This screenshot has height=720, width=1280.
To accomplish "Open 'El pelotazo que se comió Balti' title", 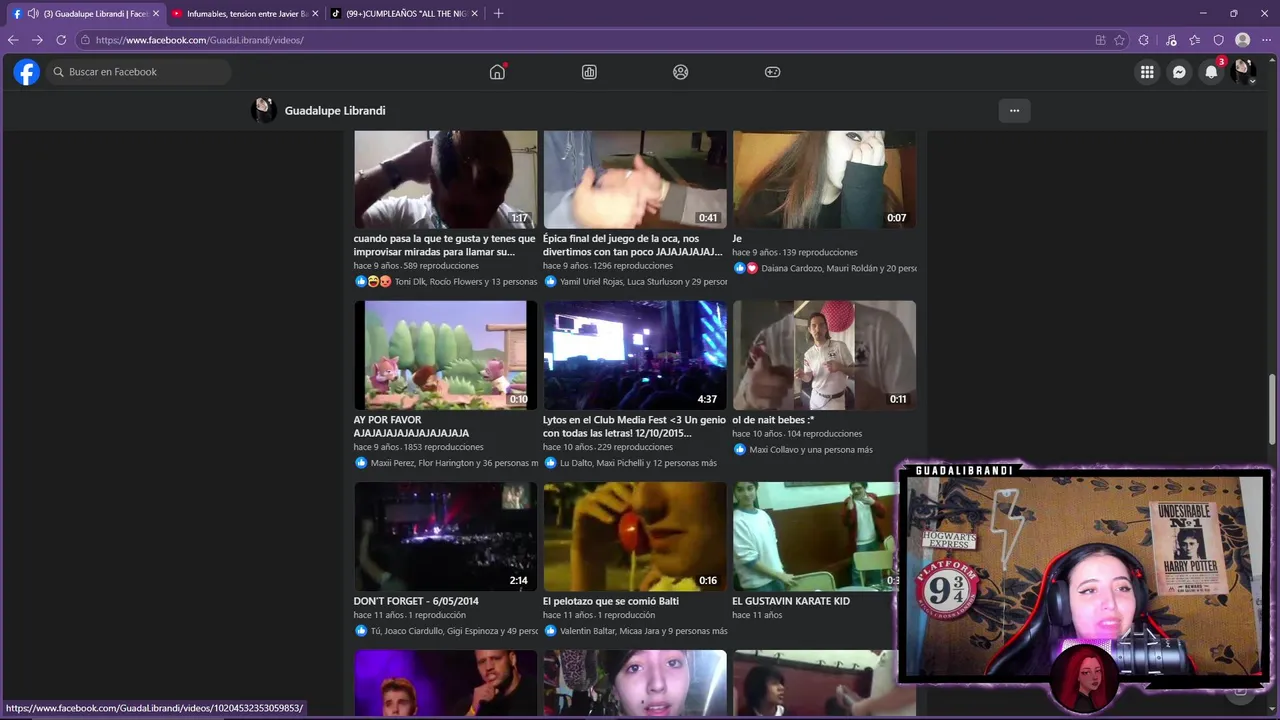I will (611, 601).
